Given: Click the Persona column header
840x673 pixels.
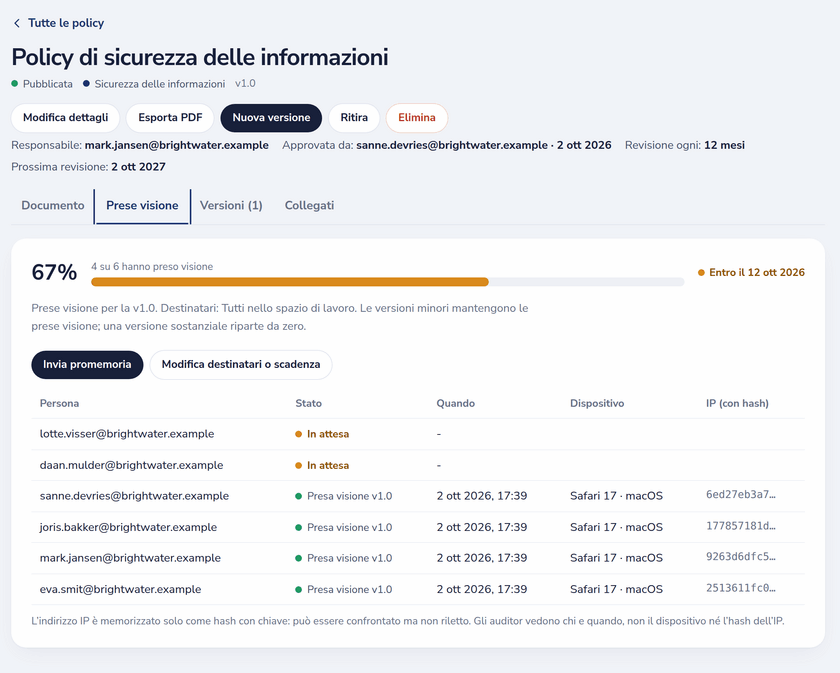Looking at the screenshot, I should click(x=59, y=403).
